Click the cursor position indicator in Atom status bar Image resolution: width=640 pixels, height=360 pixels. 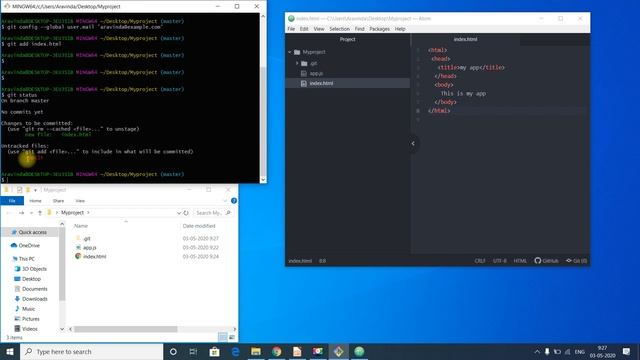click(x=322, y=261)
